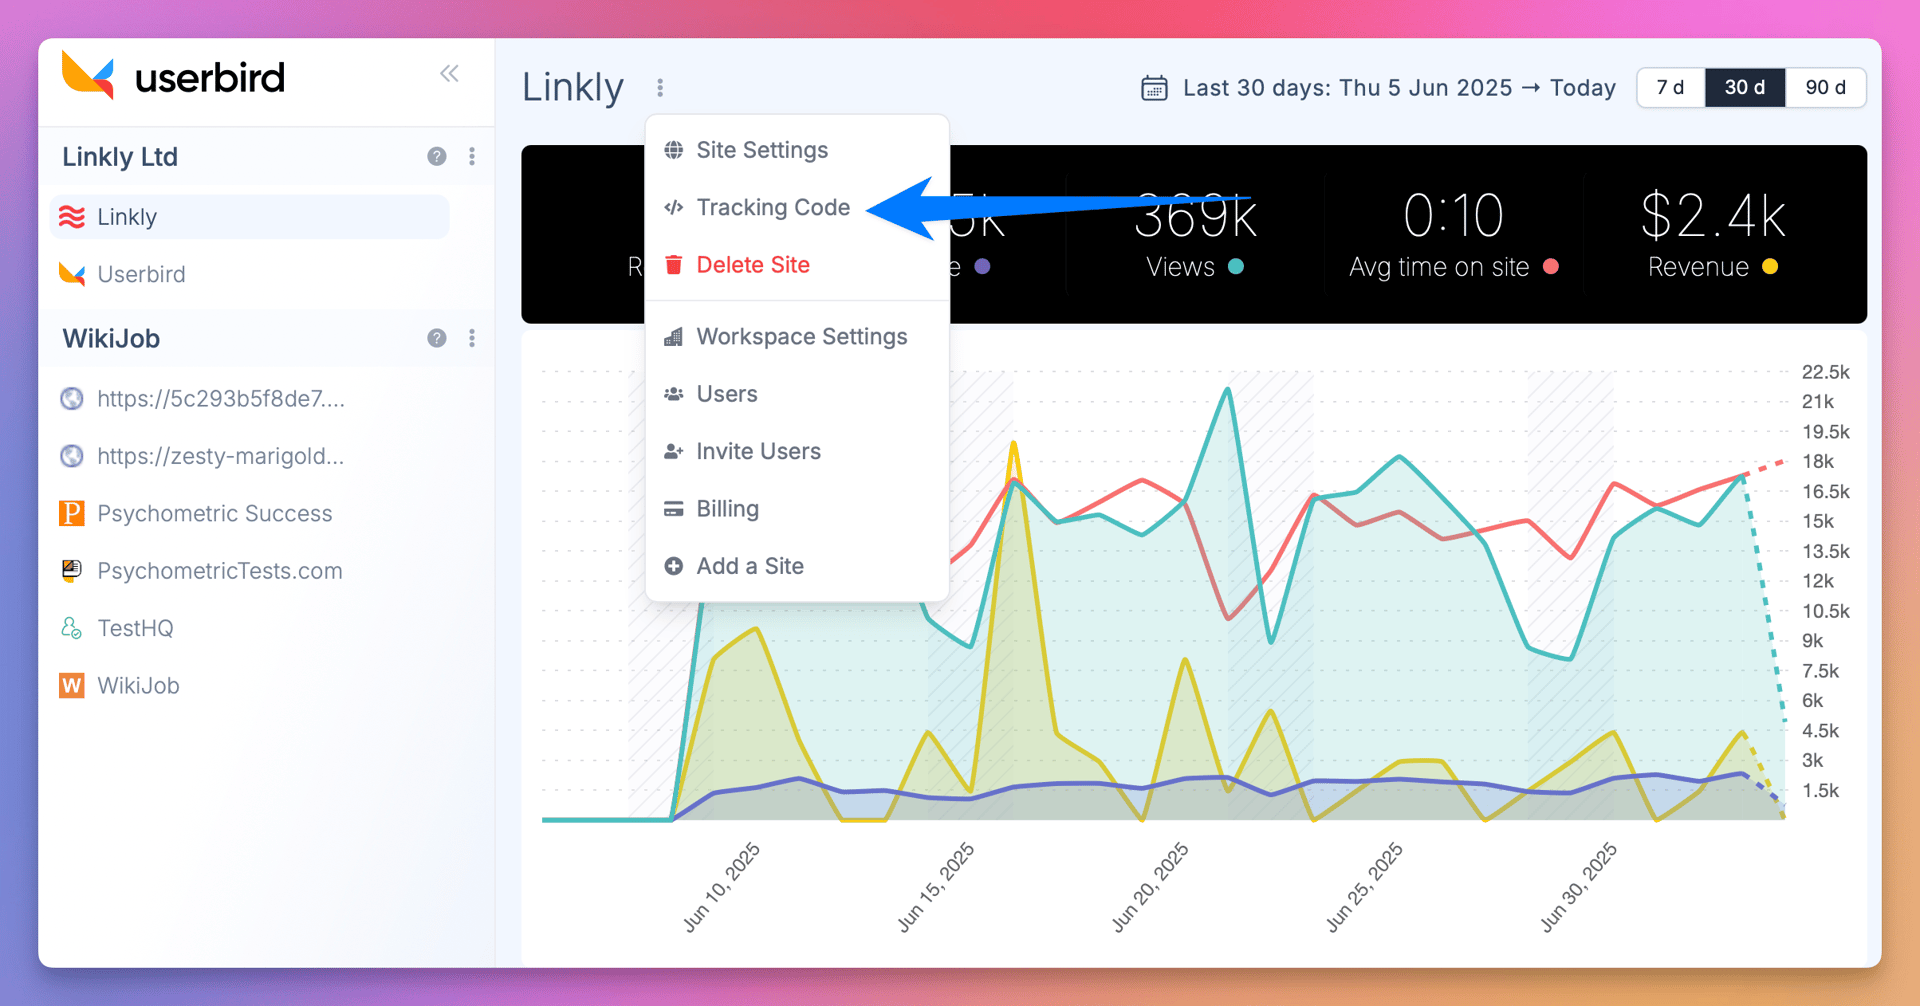Open the three-dot menu beside WikiJob
This screenshot has height=1006, width=1920.
tap(472, 338)
